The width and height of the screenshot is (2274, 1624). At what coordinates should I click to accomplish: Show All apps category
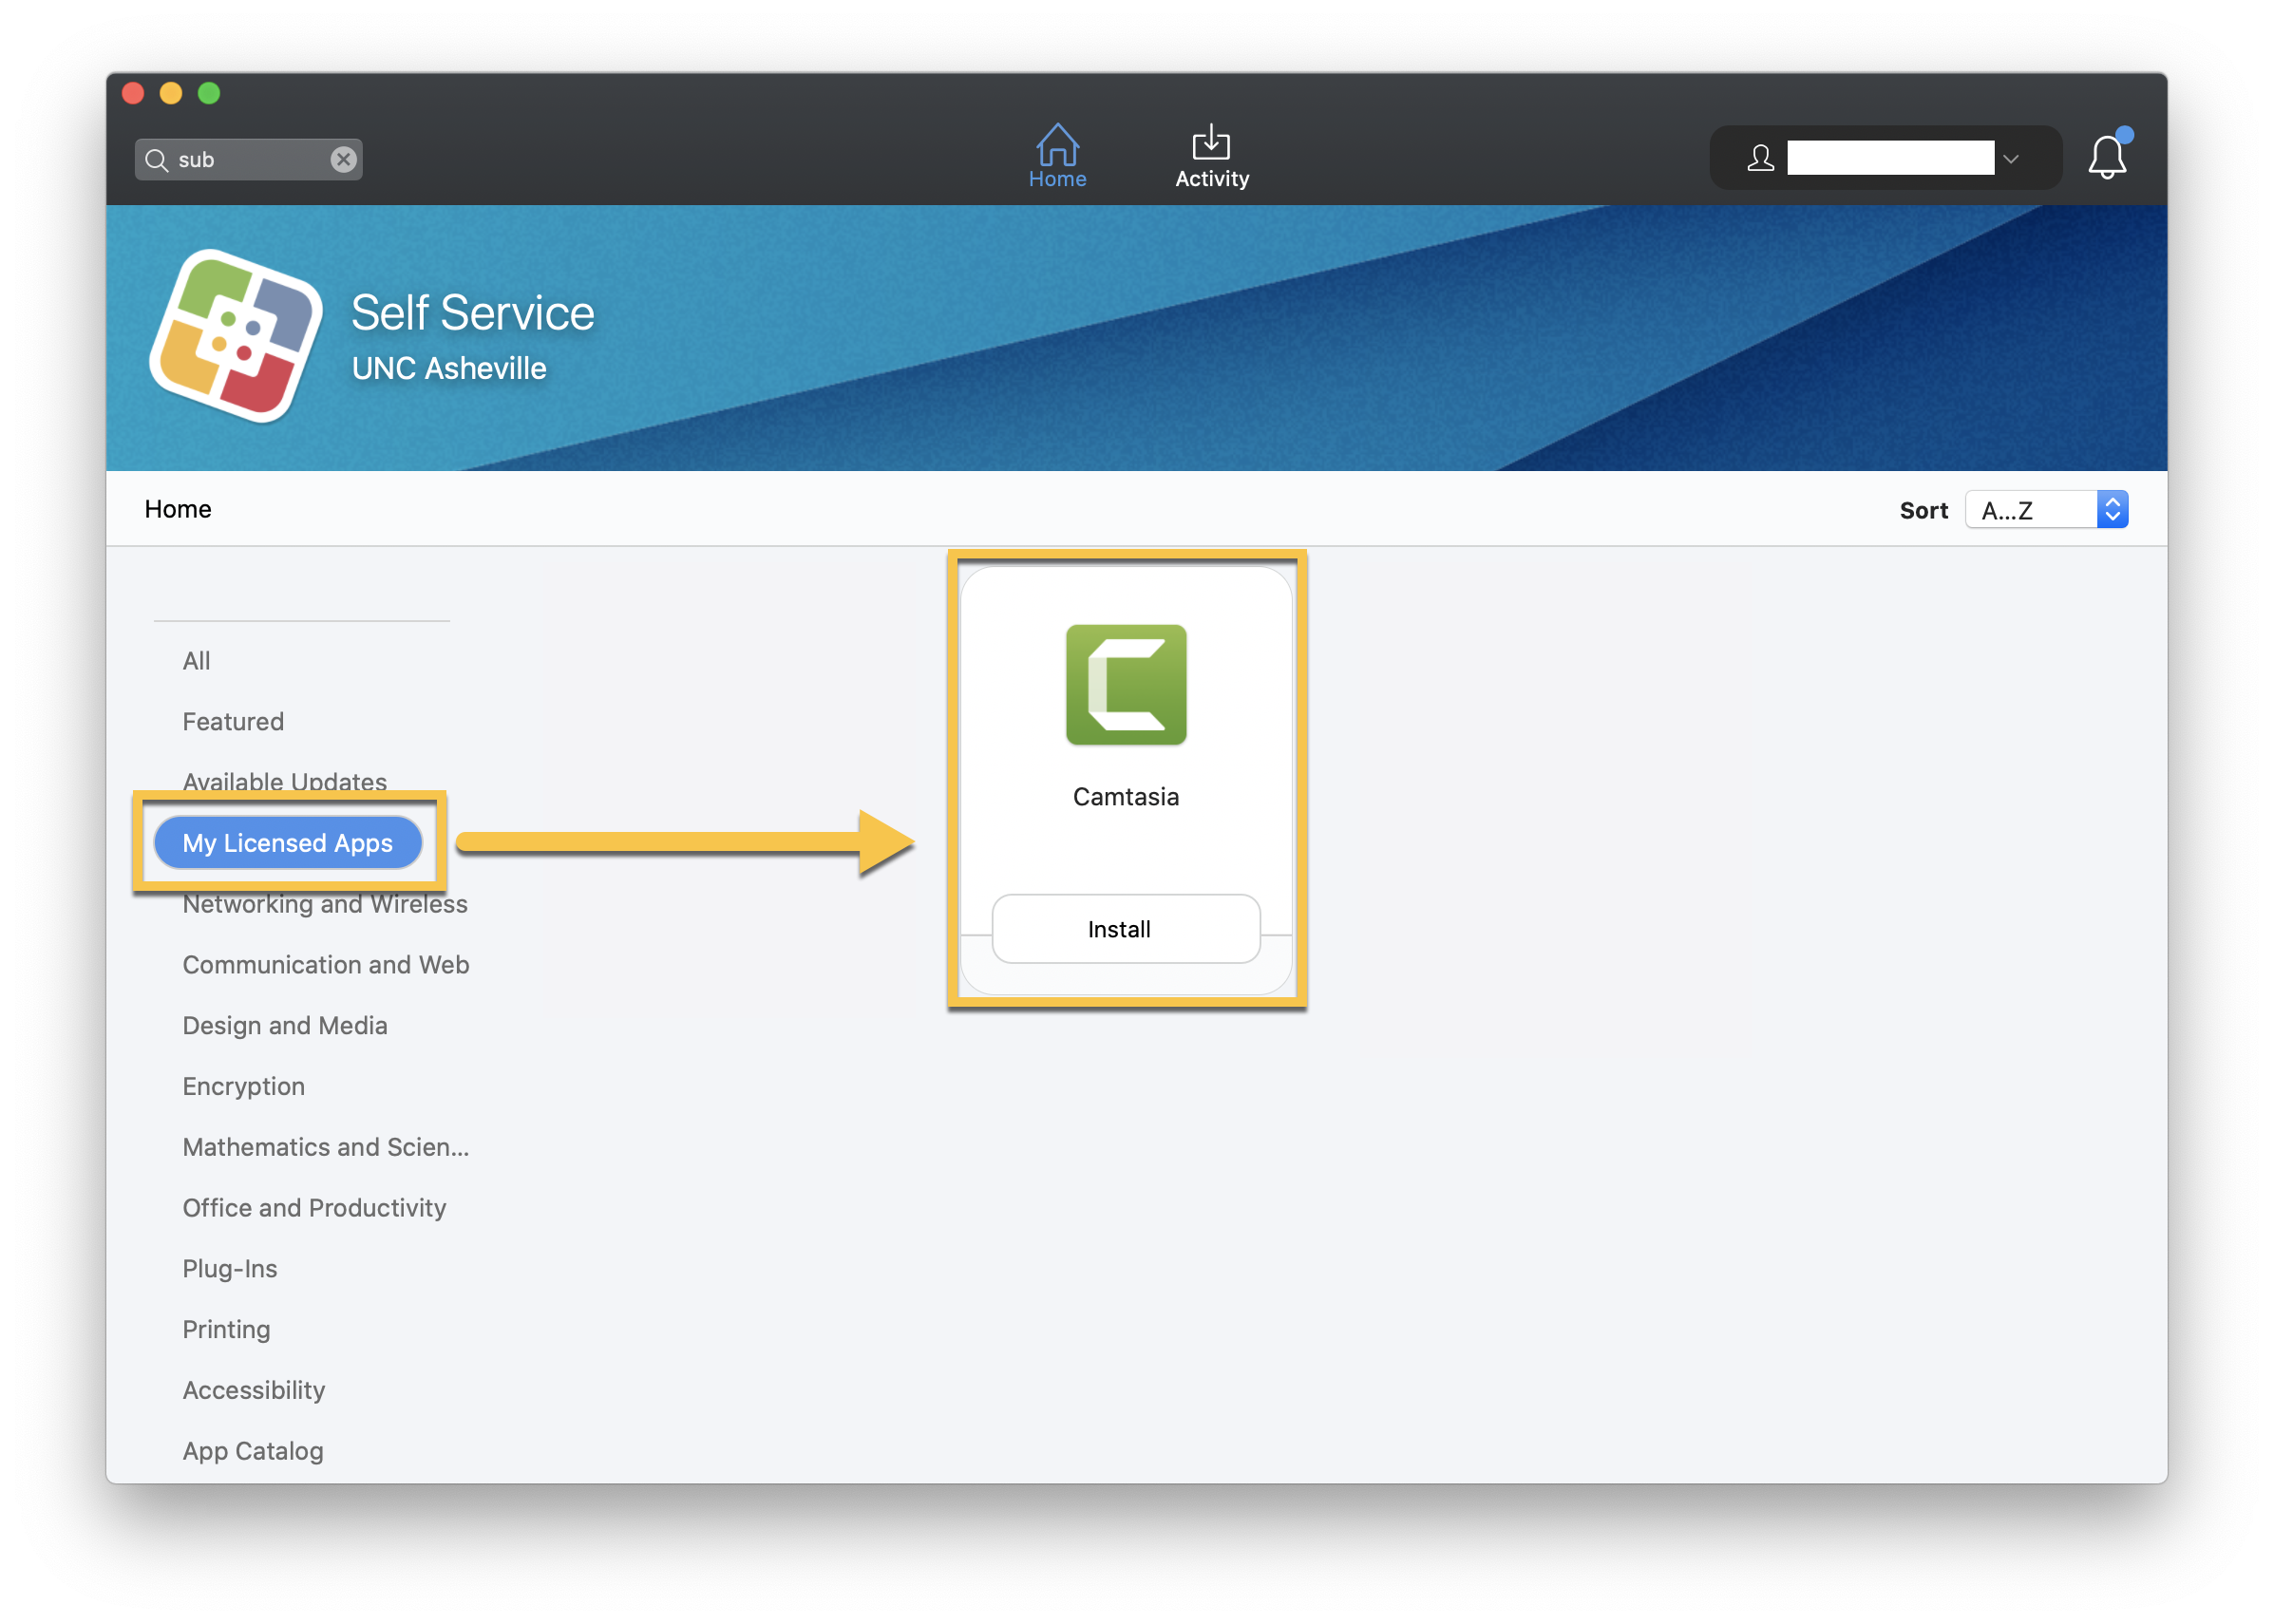click(x=196, y=660)
